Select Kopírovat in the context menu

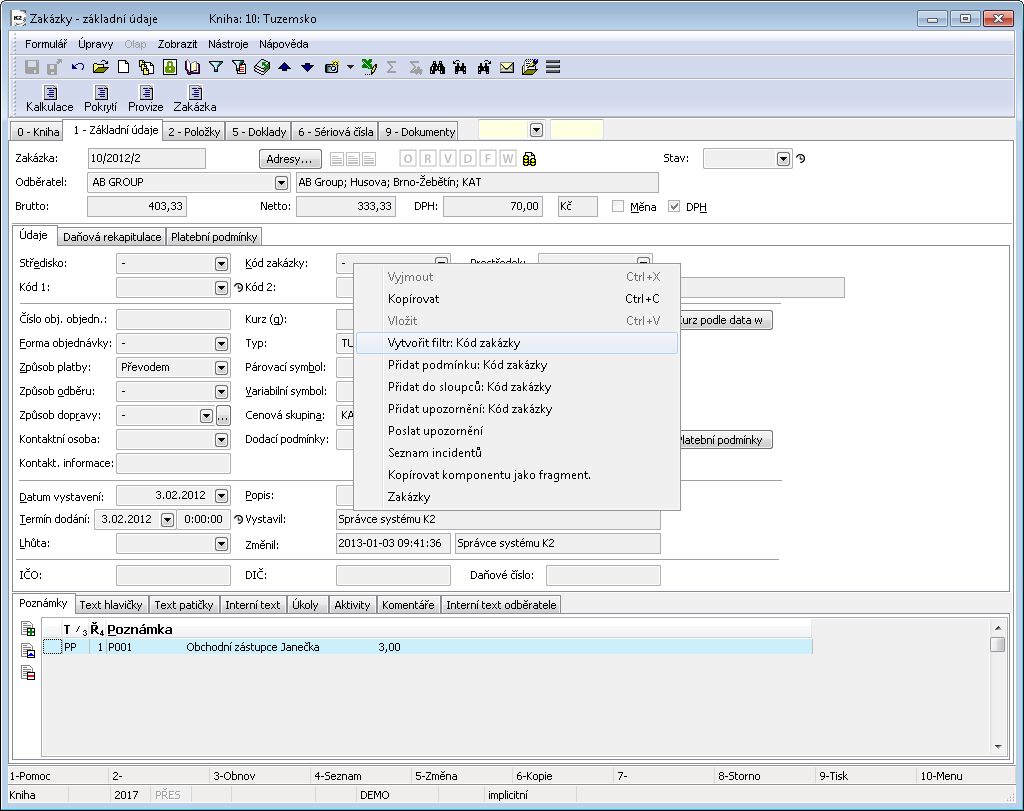[413, 299]
